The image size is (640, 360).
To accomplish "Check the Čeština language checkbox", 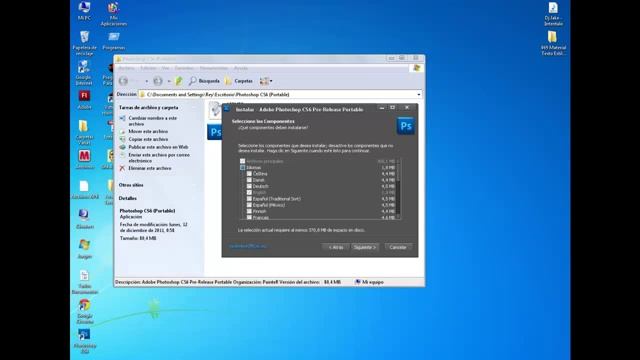I will tap(249, 173).
